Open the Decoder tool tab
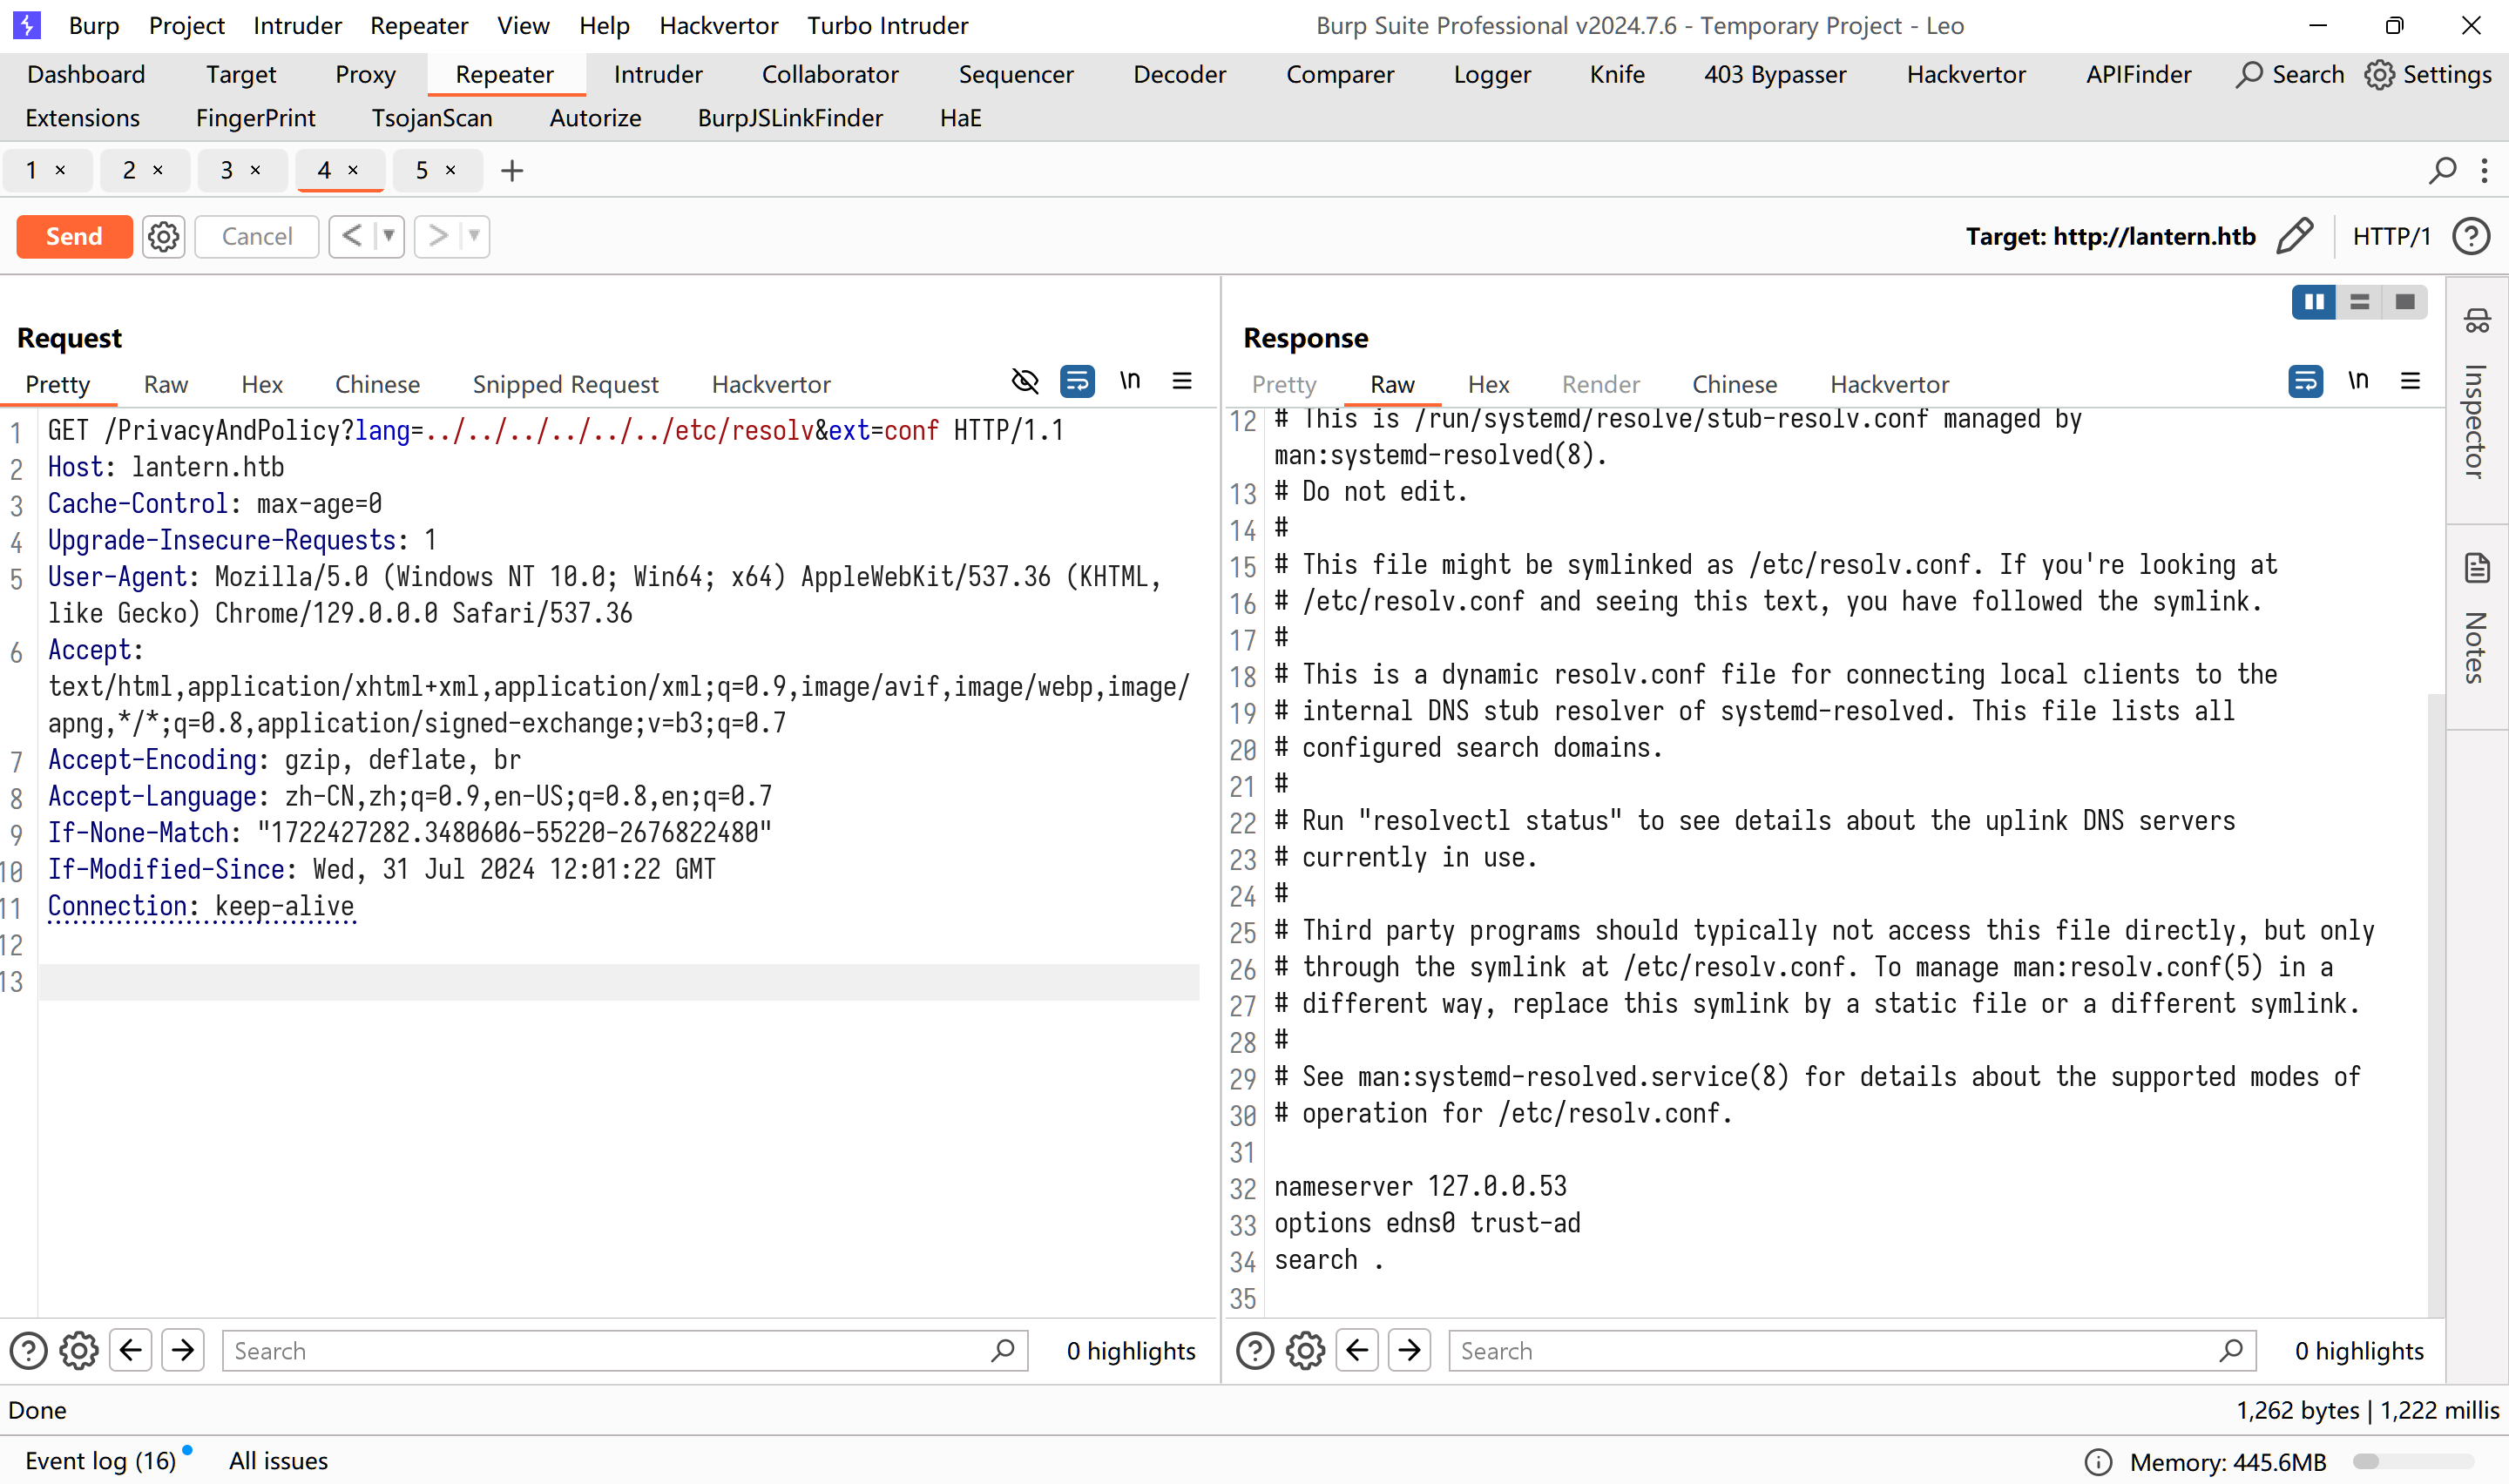Image resolution: width=2509 pixels, height=1484 pixels. point(1179,74)
